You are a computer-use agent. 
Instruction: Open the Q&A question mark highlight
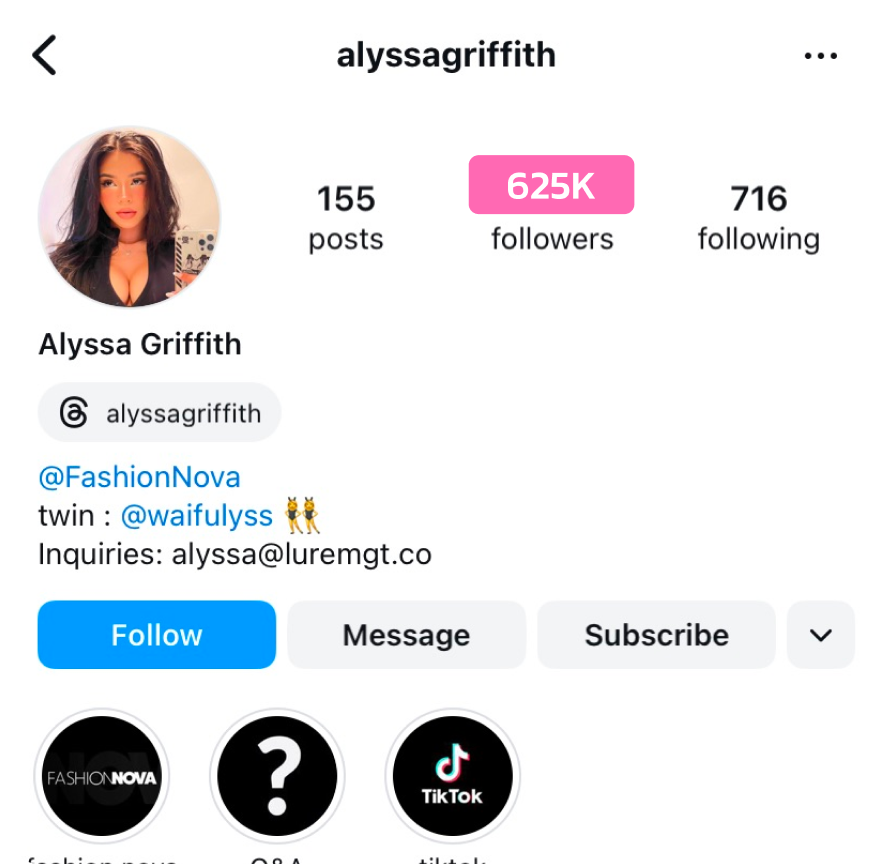[277, 776]
